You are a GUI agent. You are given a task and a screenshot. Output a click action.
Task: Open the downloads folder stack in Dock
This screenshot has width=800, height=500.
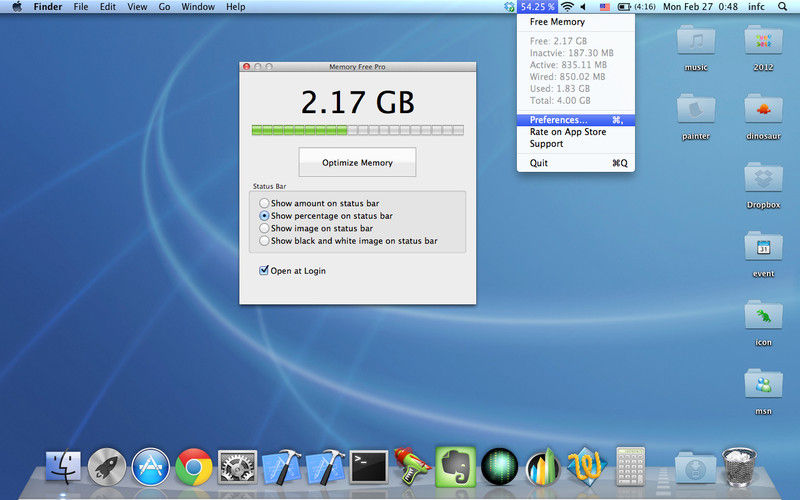(x=695, y=467)
